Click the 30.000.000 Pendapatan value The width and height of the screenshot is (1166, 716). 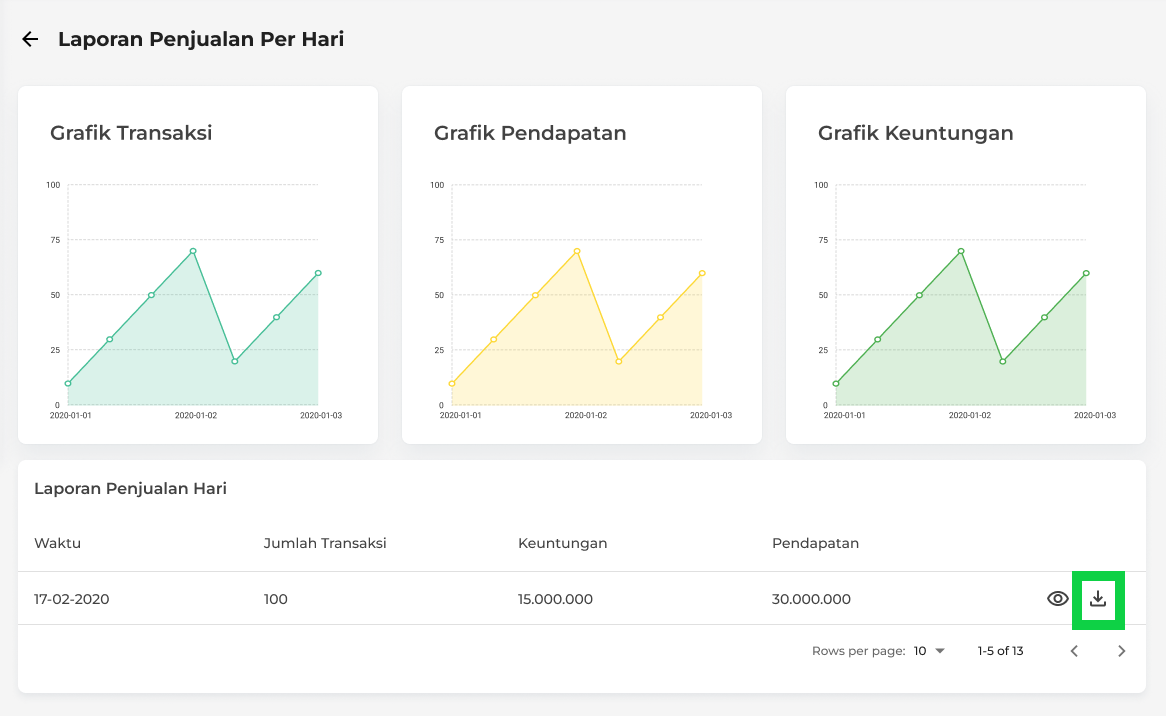tap(811, 599)
